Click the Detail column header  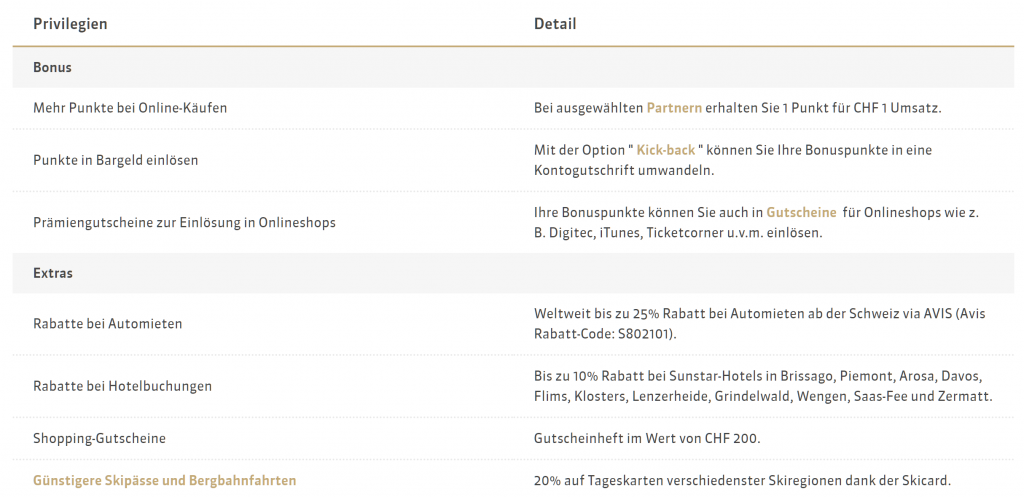[555, 24]
